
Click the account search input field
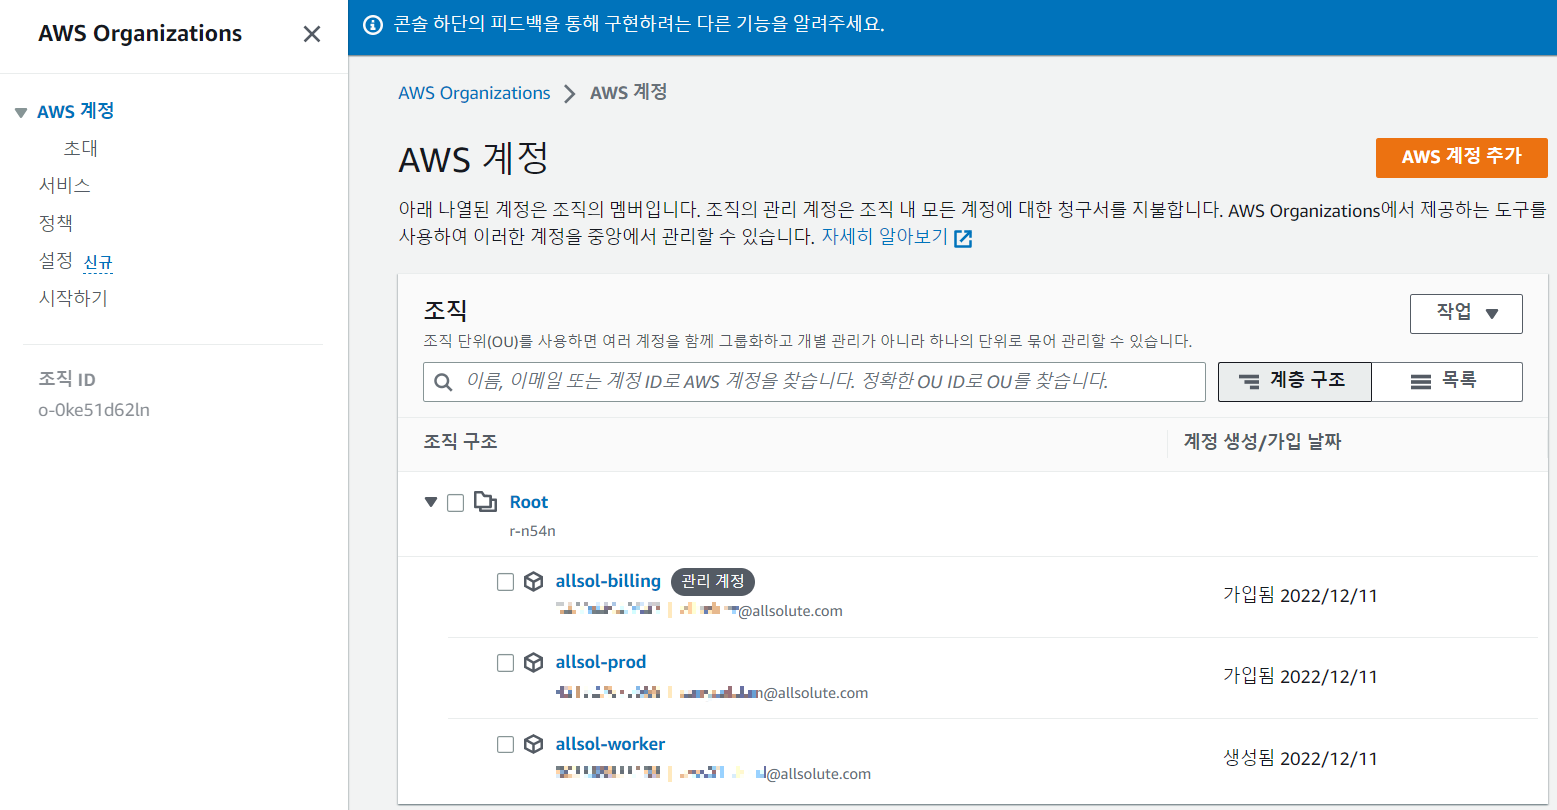coord(814,382)
